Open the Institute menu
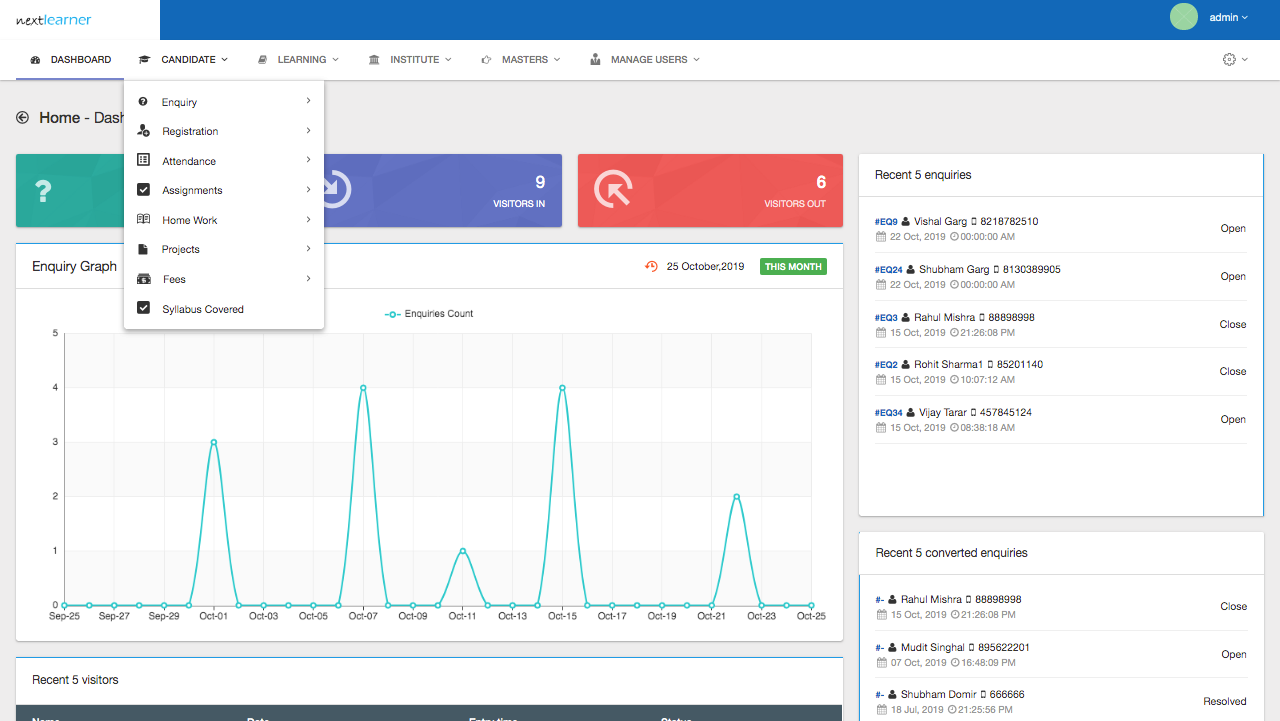This screenshot has height=721, width=1280. click(410, 60)
